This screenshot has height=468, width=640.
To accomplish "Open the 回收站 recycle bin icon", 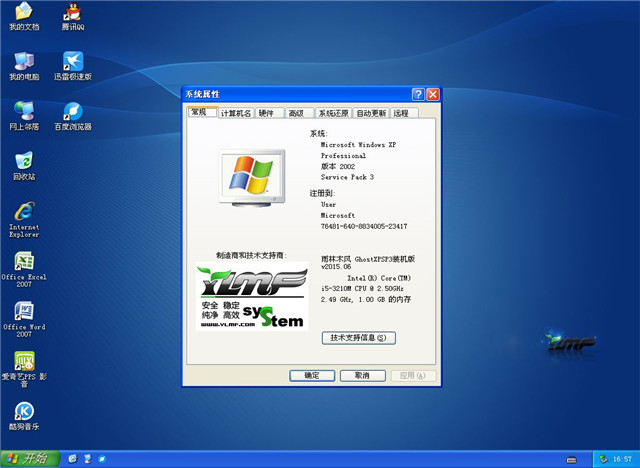I will (x=23, y=162).
